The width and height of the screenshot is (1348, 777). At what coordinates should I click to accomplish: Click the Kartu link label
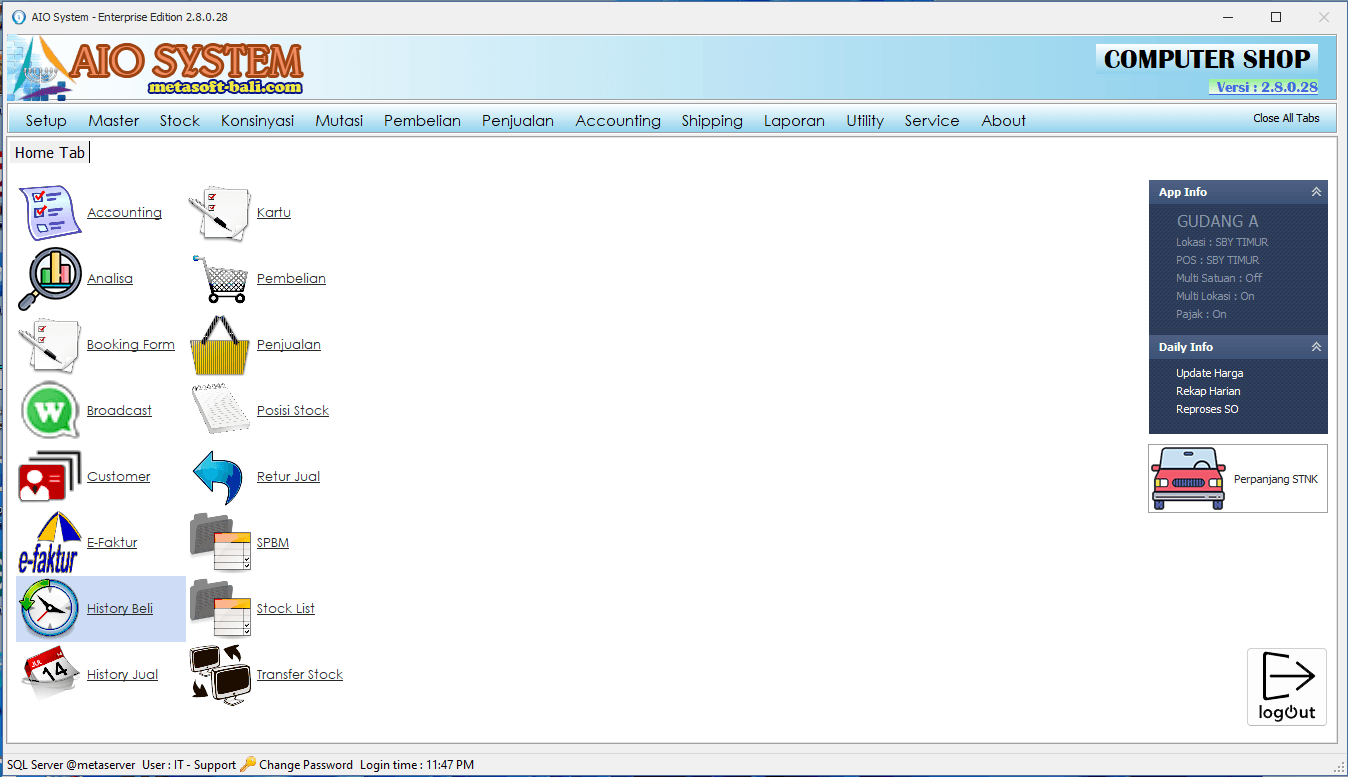click(274, 212)
